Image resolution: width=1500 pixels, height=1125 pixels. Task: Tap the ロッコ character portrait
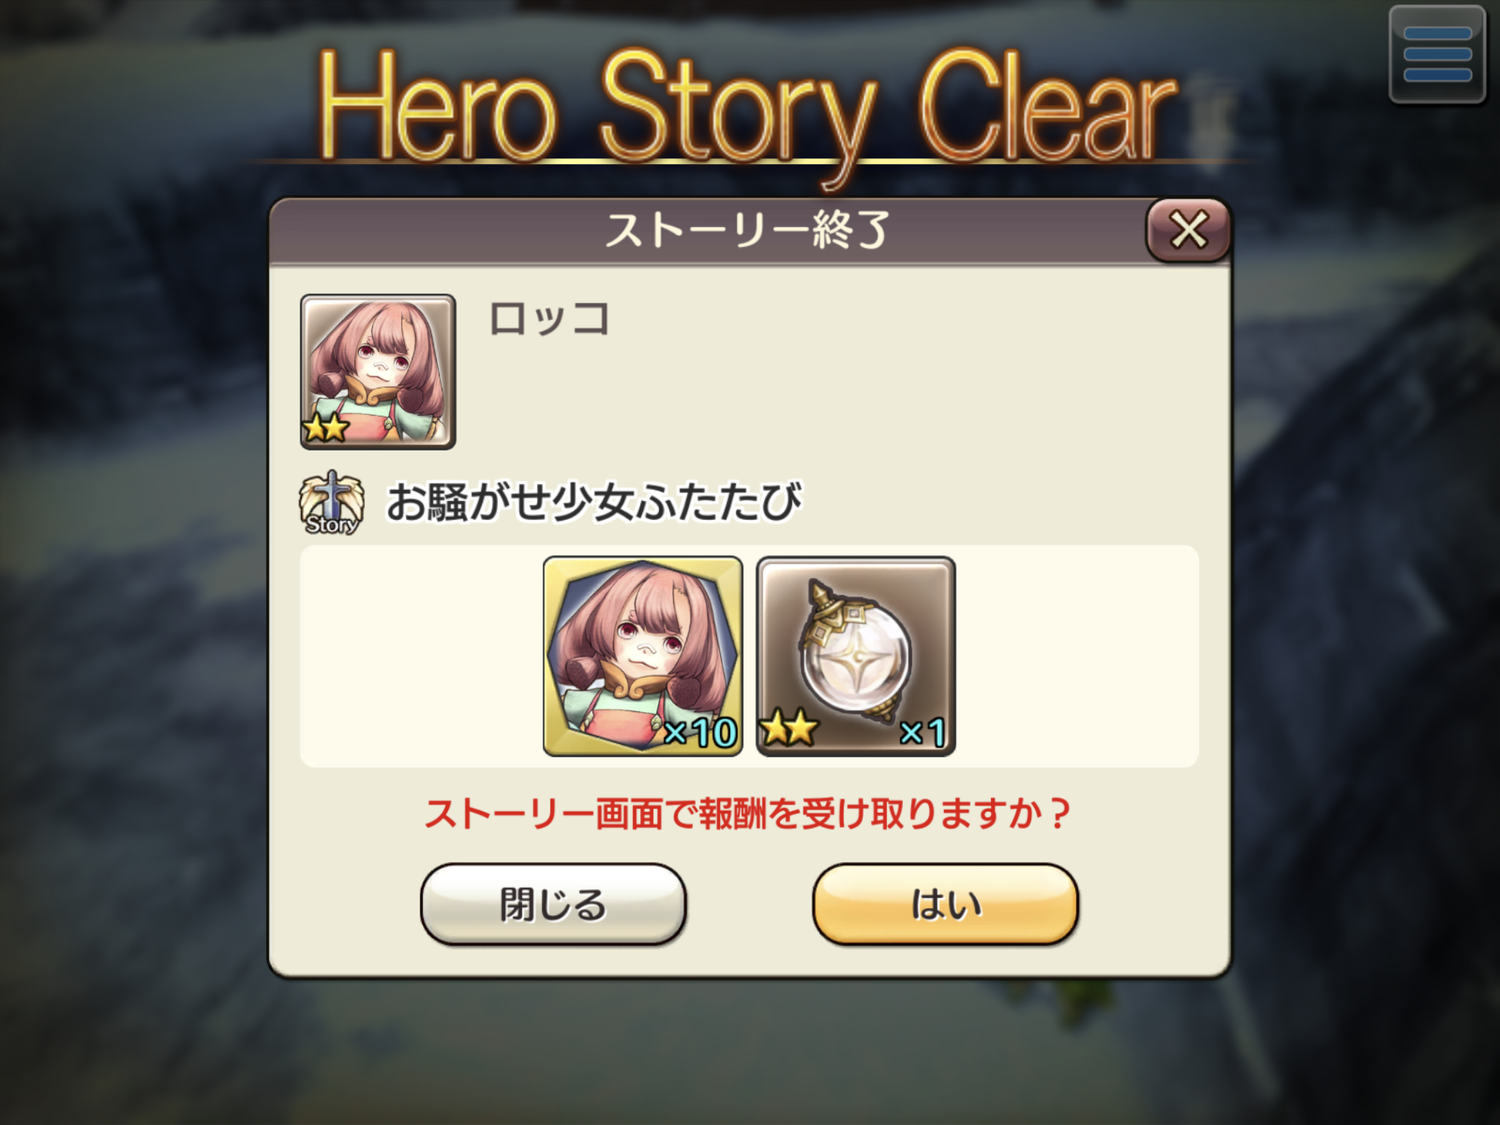378,371
